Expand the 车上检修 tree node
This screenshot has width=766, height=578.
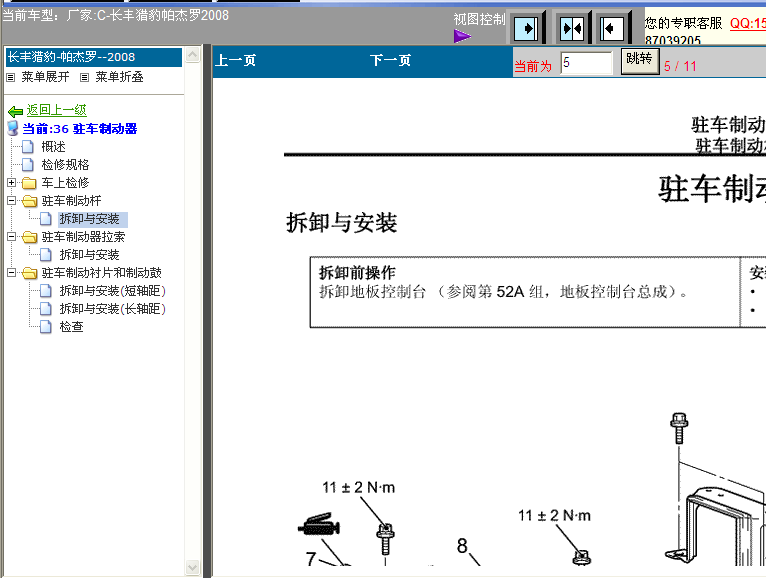(11, 182)
